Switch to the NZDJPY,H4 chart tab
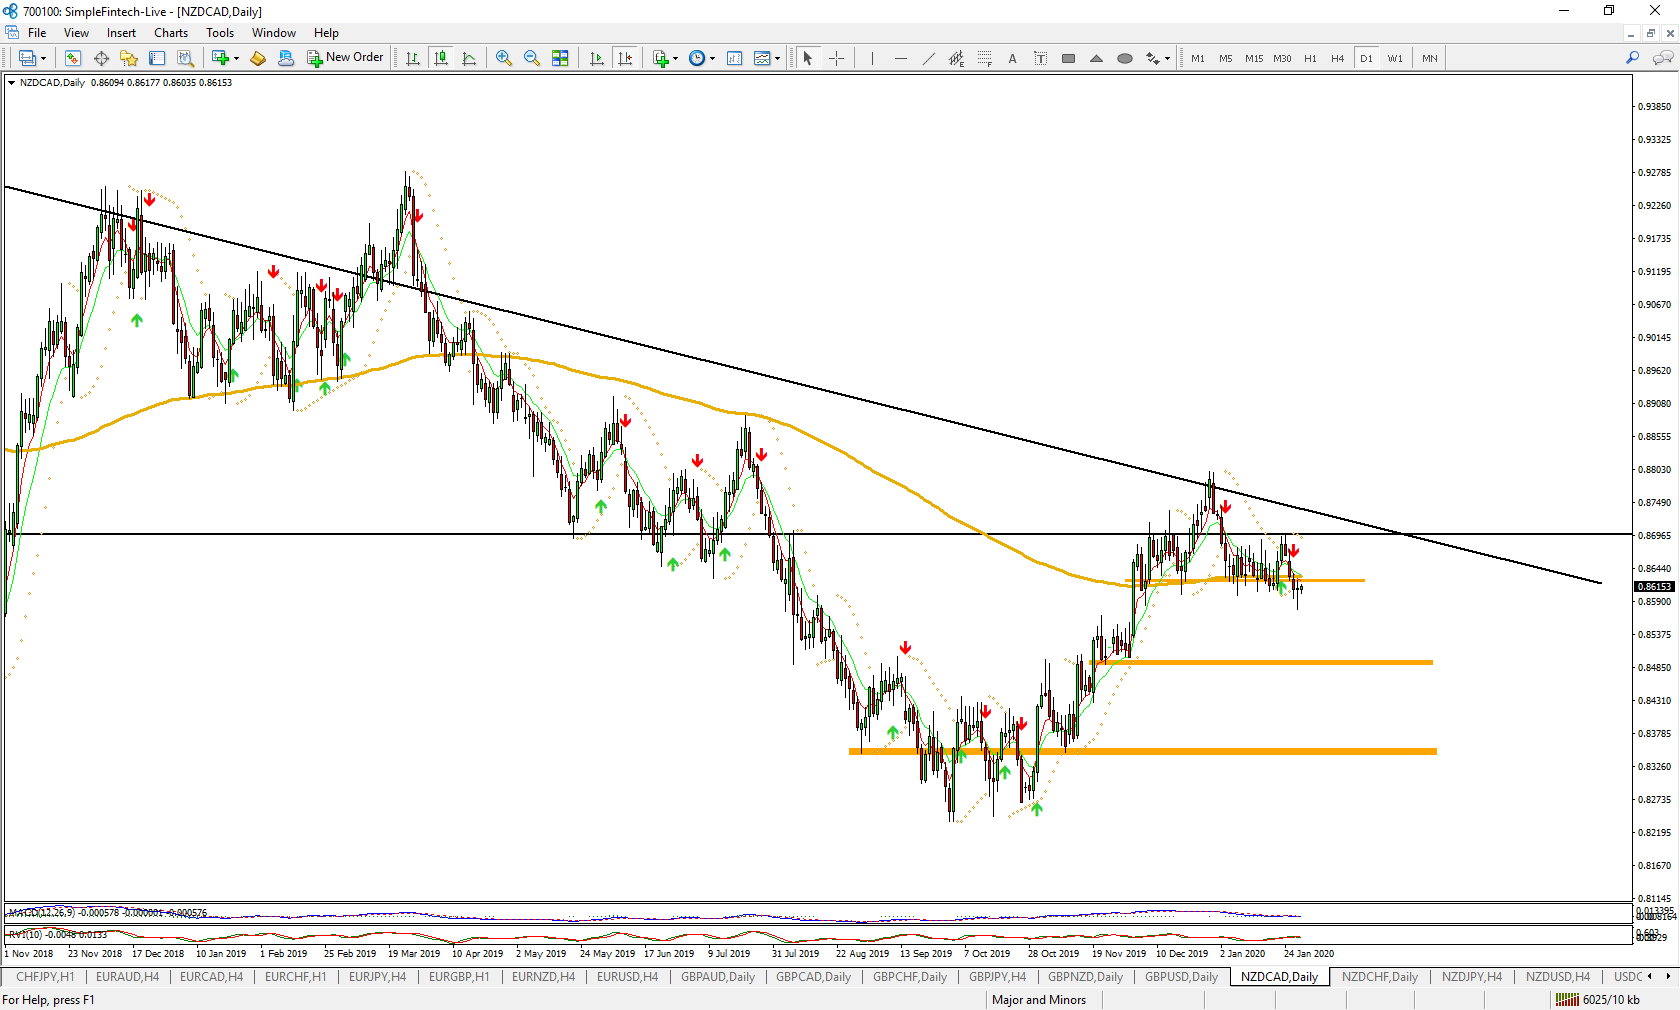The height and width of the screenshot is (1010, 1680). (1471, 977)
